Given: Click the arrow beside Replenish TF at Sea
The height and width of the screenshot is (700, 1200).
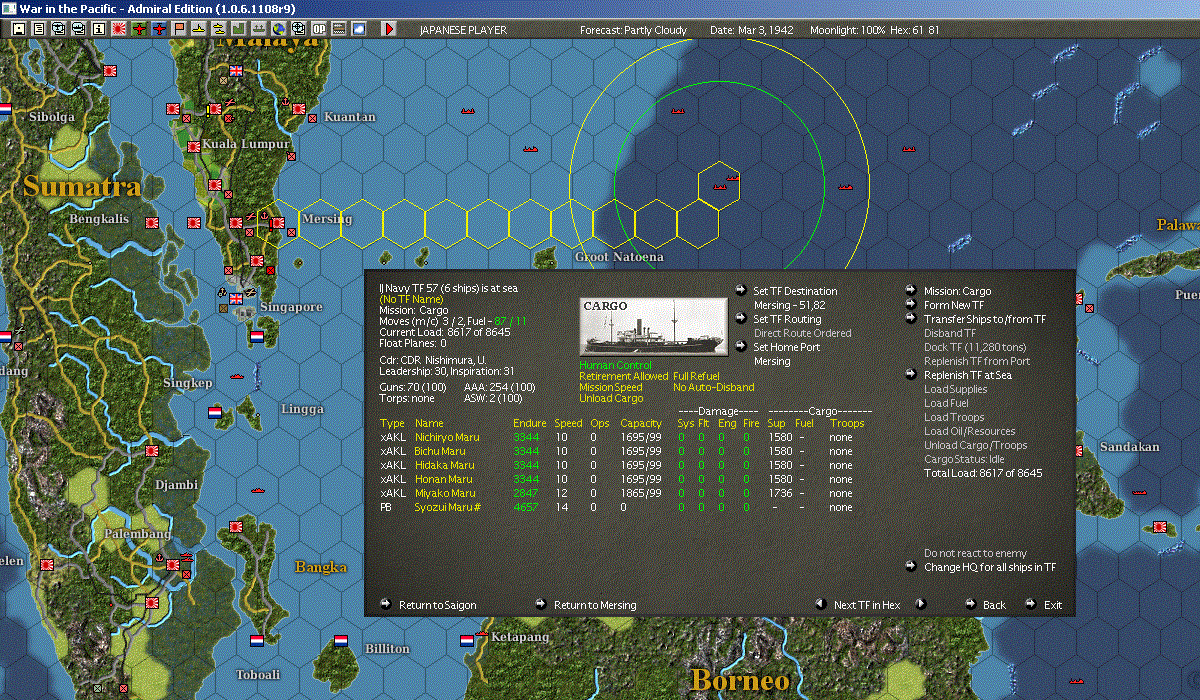Looking at the screenshot, I should click(911, 375).
